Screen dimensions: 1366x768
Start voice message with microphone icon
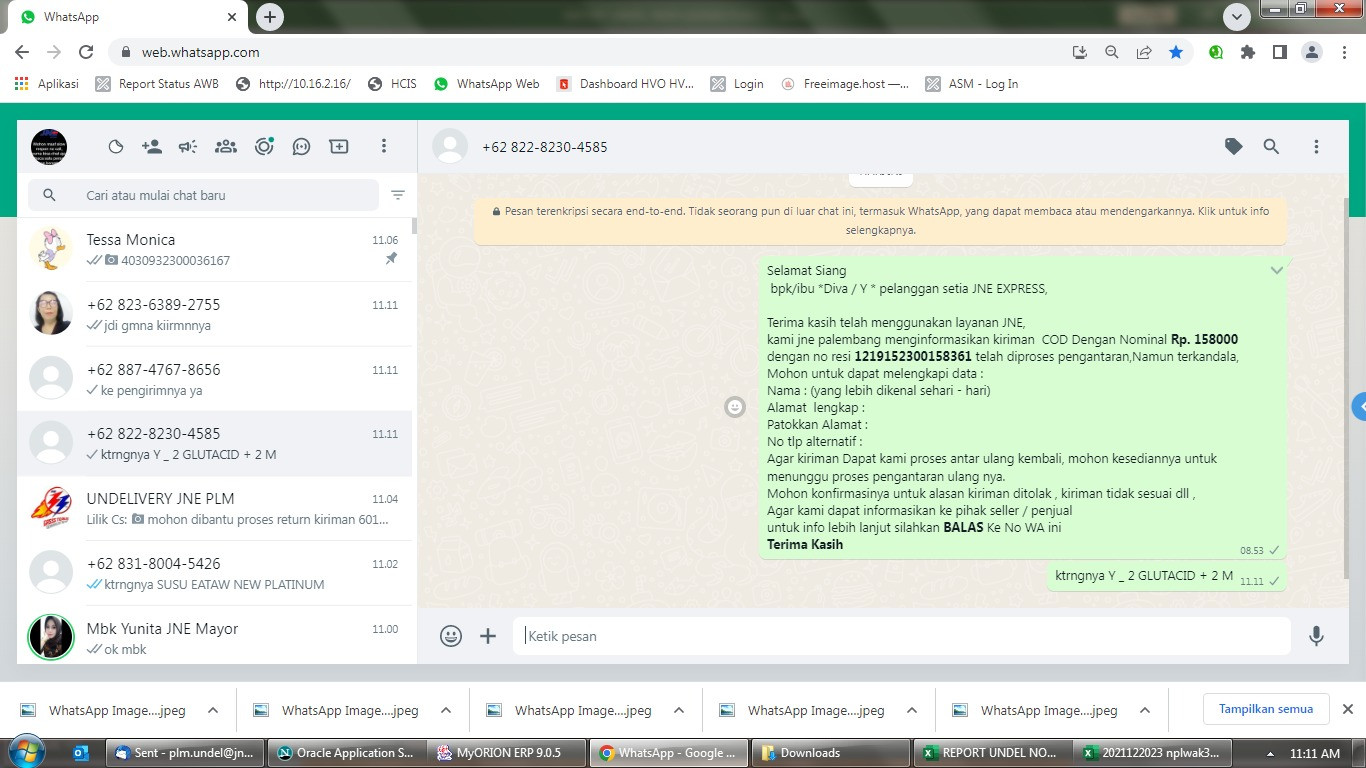(1316, 636)
